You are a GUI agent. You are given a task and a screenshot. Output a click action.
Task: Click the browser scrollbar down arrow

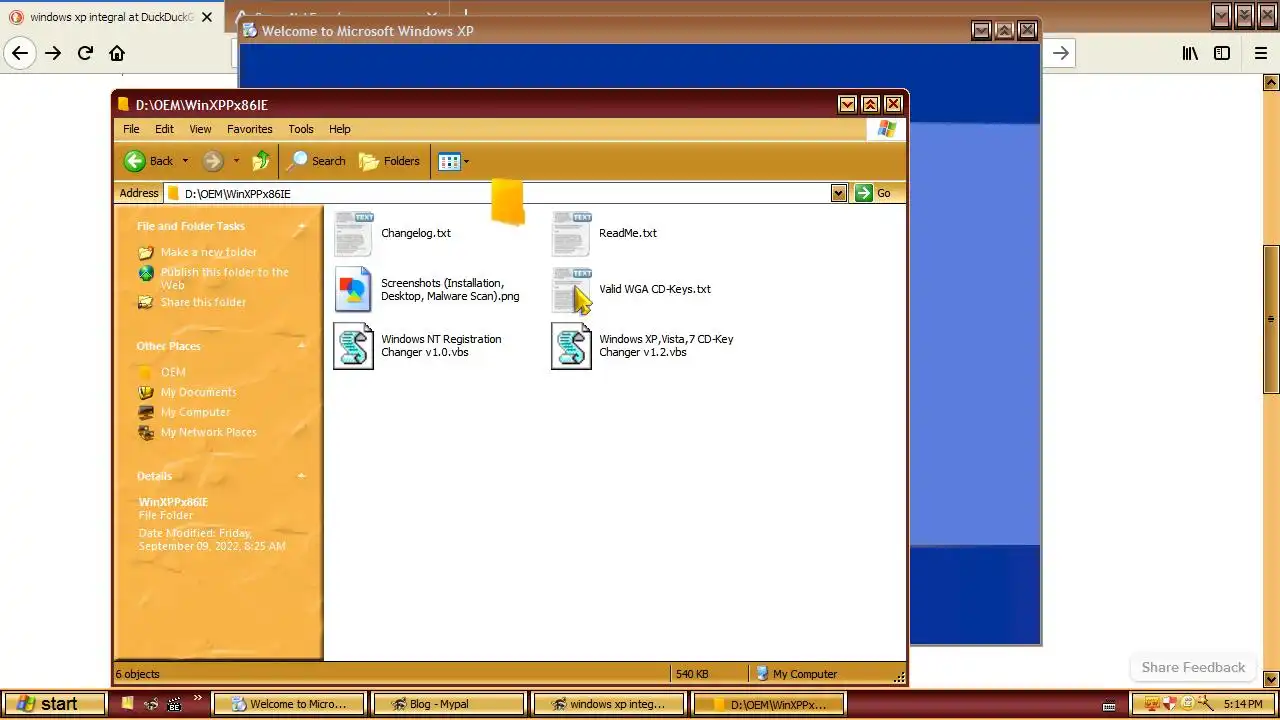pos(1271,679)
